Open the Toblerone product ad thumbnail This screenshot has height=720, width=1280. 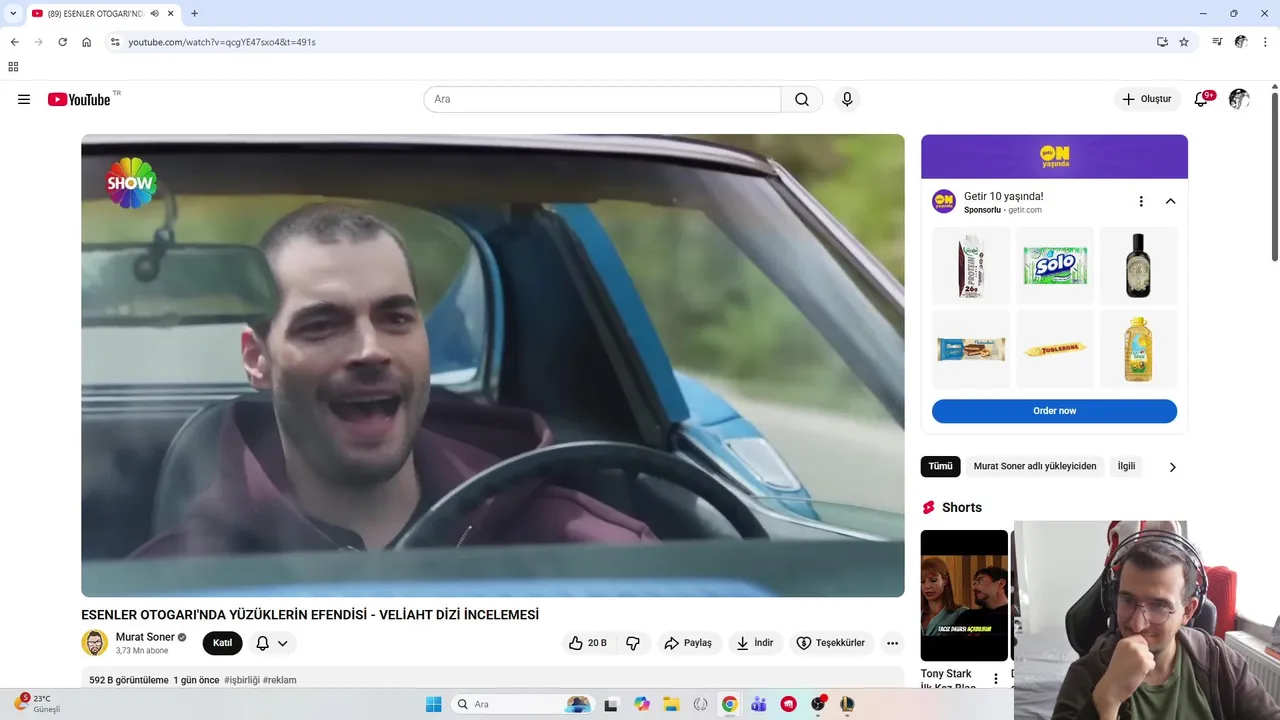pos(1054,349)
